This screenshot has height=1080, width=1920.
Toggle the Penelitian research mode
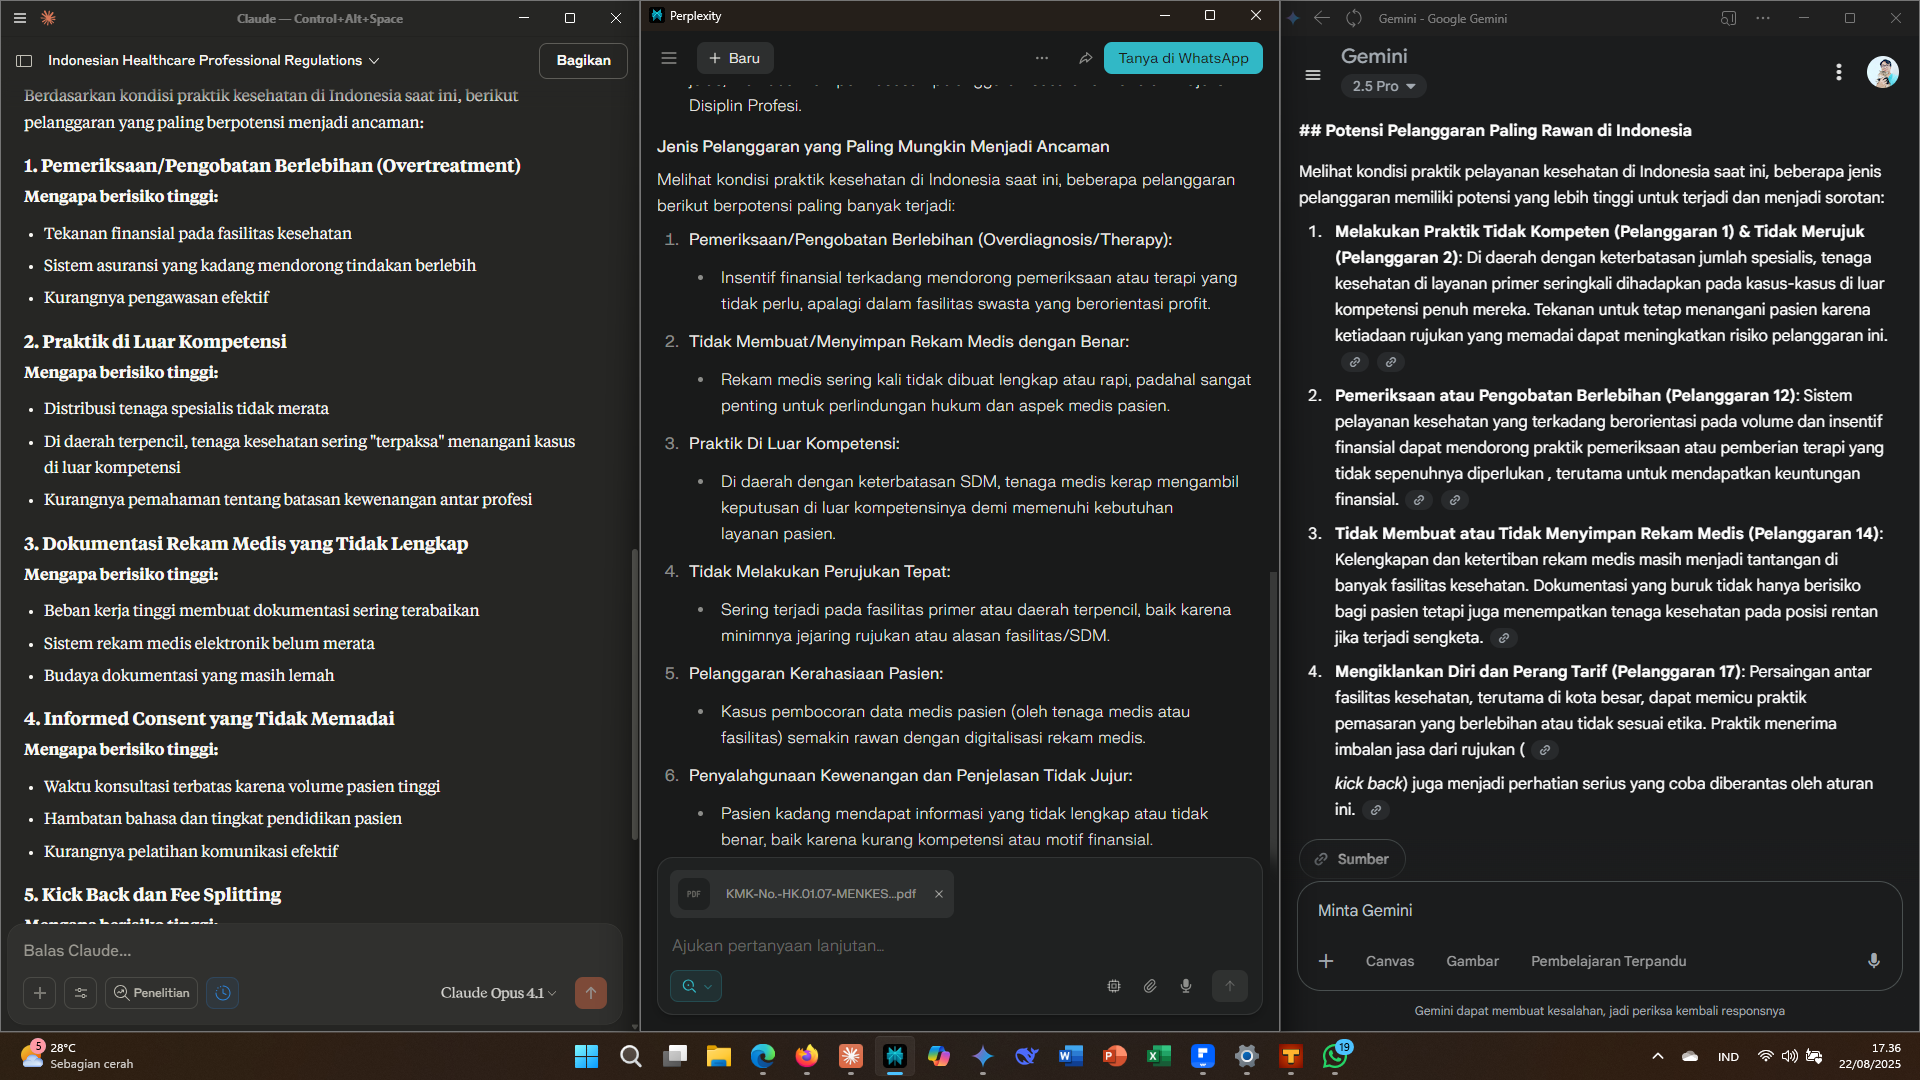click(151, 993)
